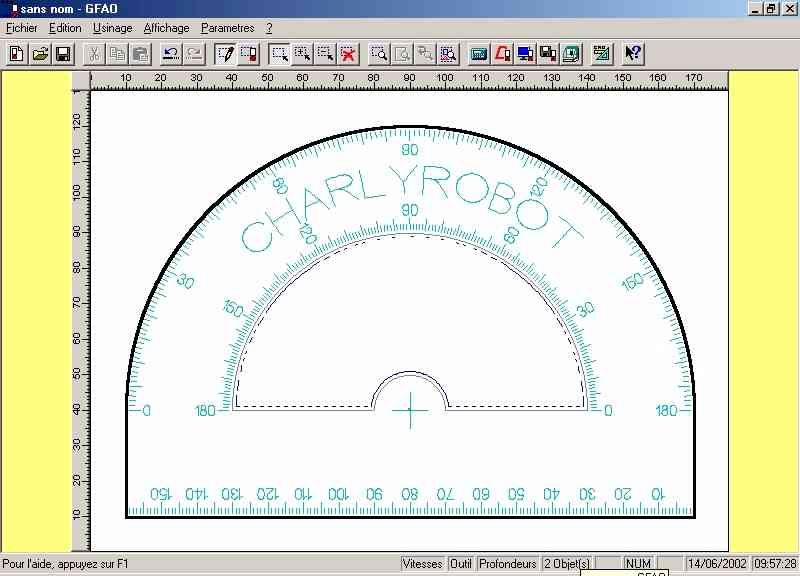Open the Usinage menu
This screenshot has width=800, height=576.
(113, 28)
